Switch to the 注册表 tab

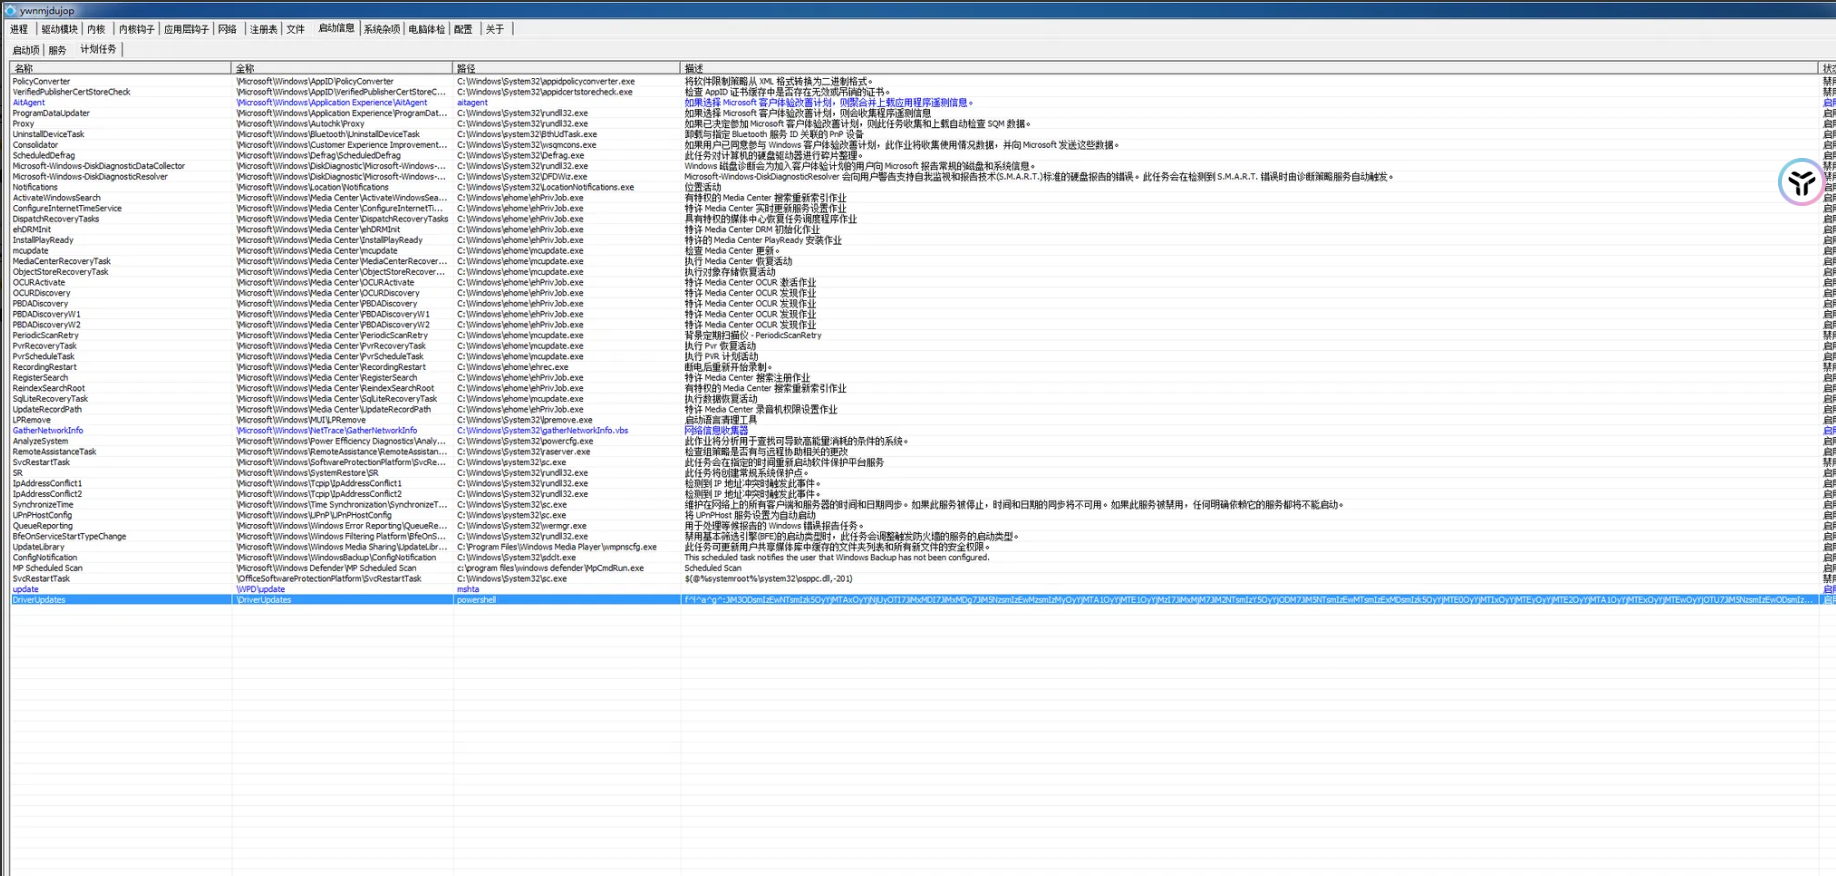[263, 29]
